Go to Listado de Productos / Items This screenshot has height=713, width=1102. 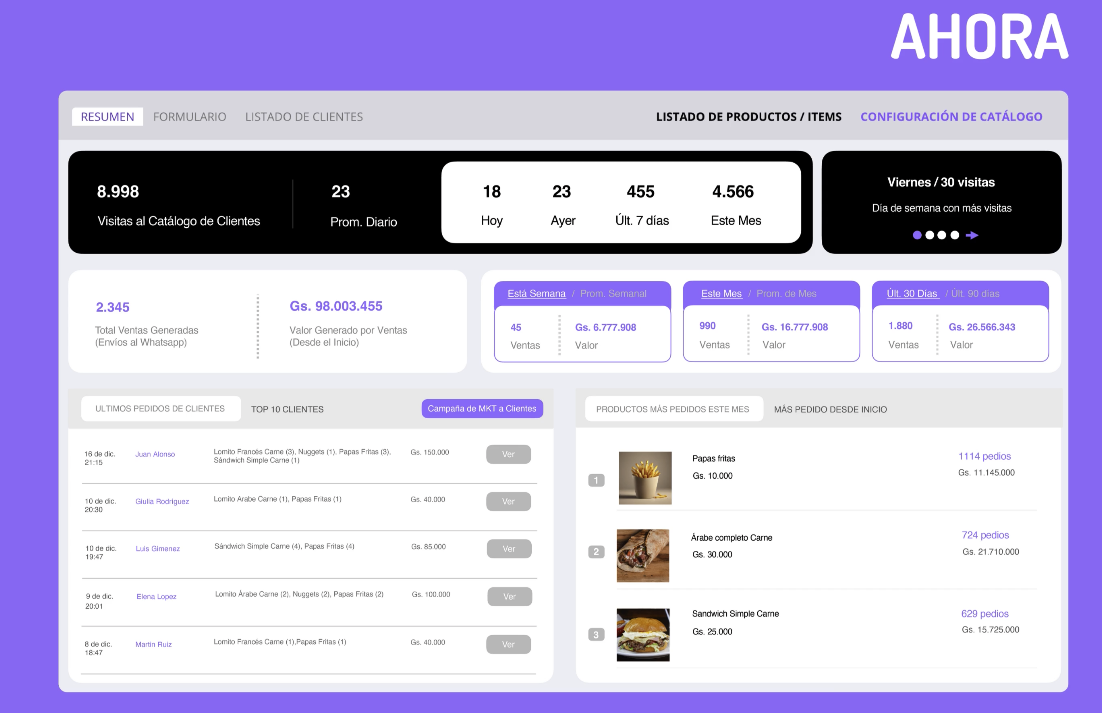(x=748, y=117)
